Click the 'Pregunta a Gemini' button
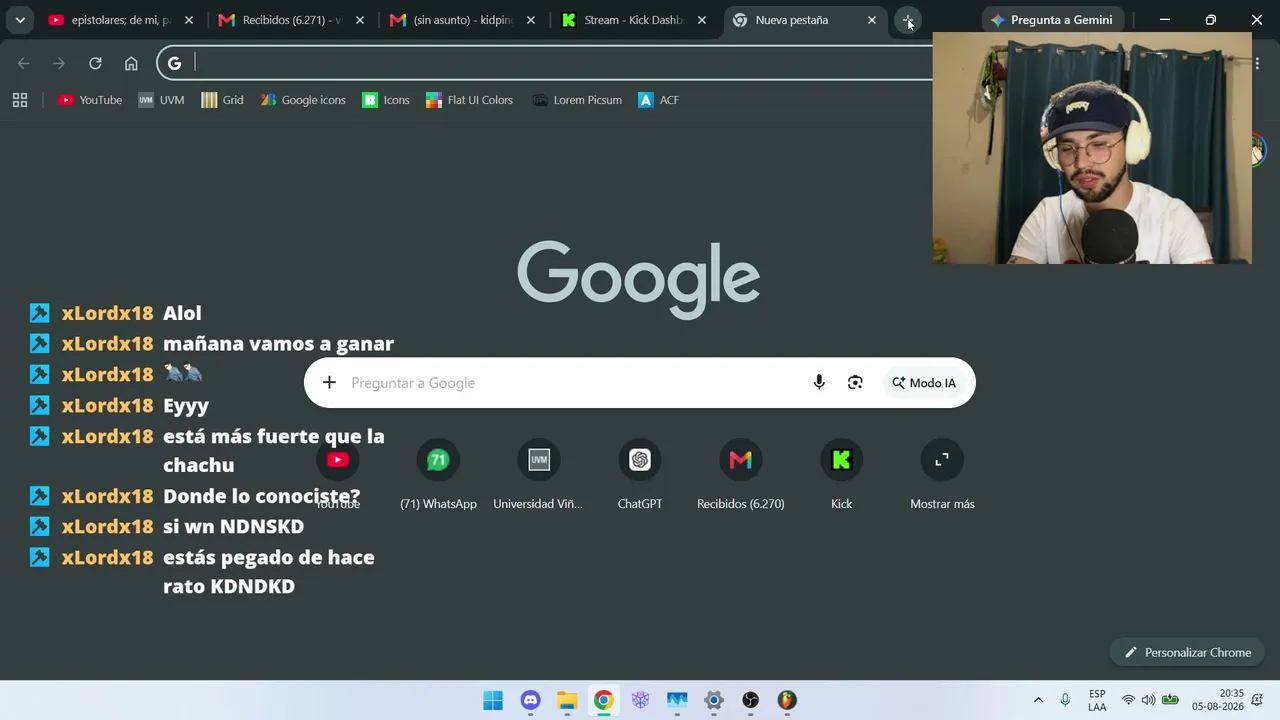Image resolution: width=1280 pixels, height=720 pixels. (x=1053, y=20)
